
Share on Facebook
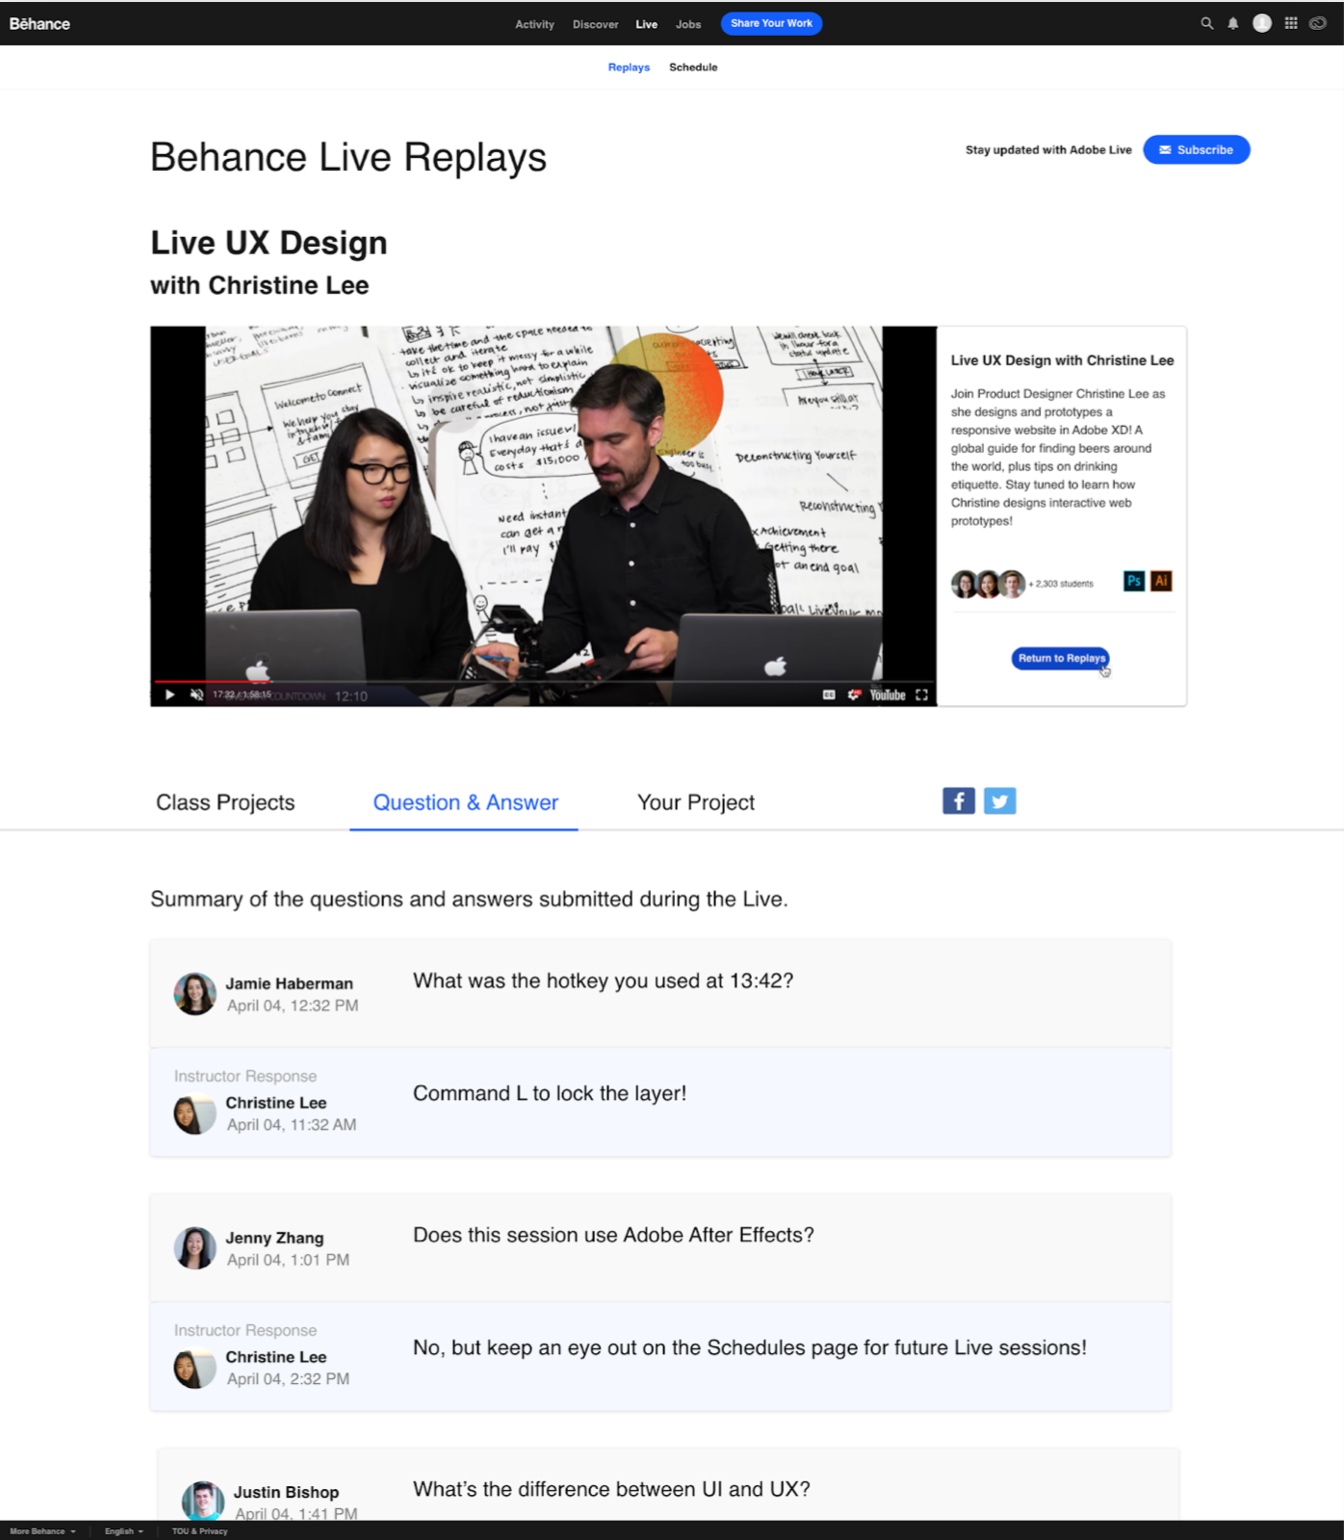(x=958, y=801)
